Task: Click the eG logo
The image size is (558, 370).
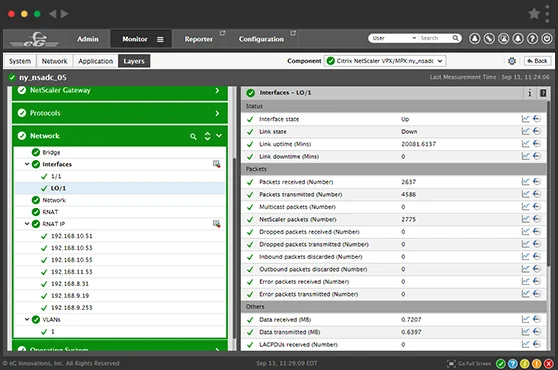Action: point(35,39)
